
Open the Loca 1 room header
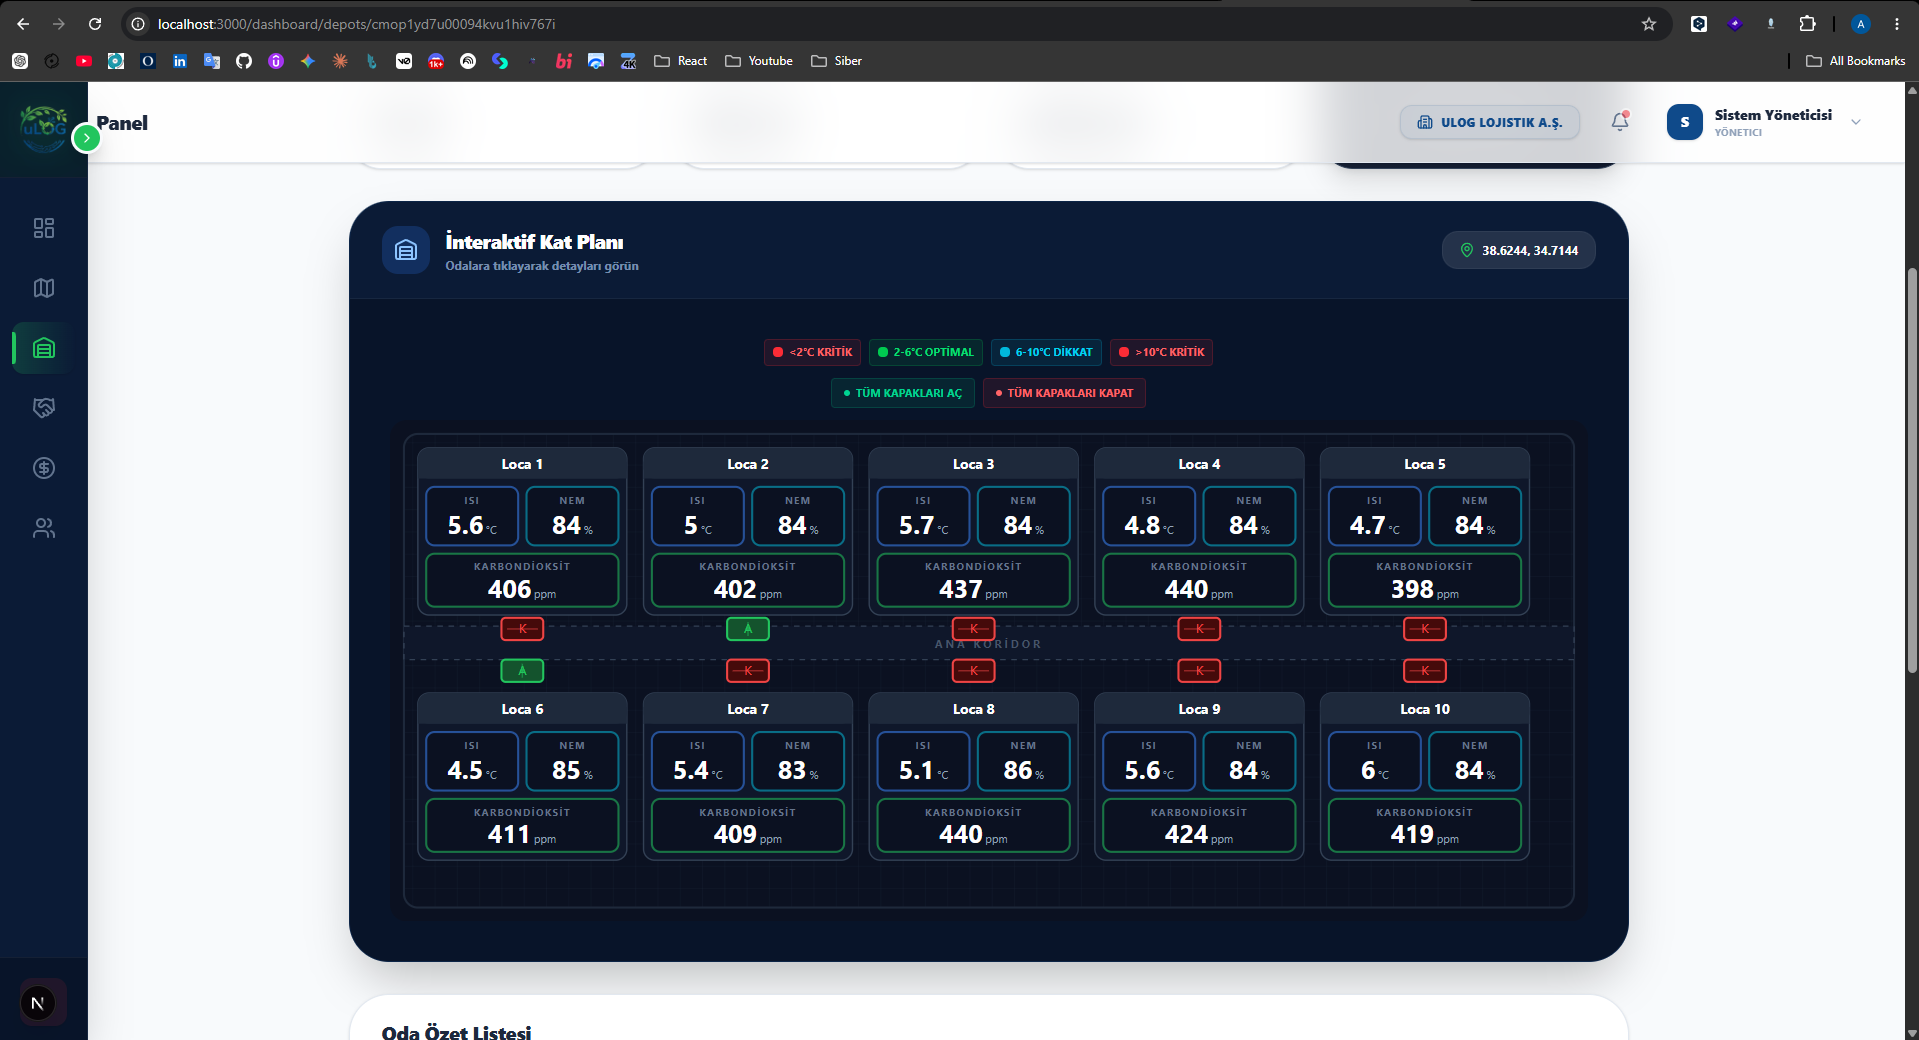(x=522, y=464)
